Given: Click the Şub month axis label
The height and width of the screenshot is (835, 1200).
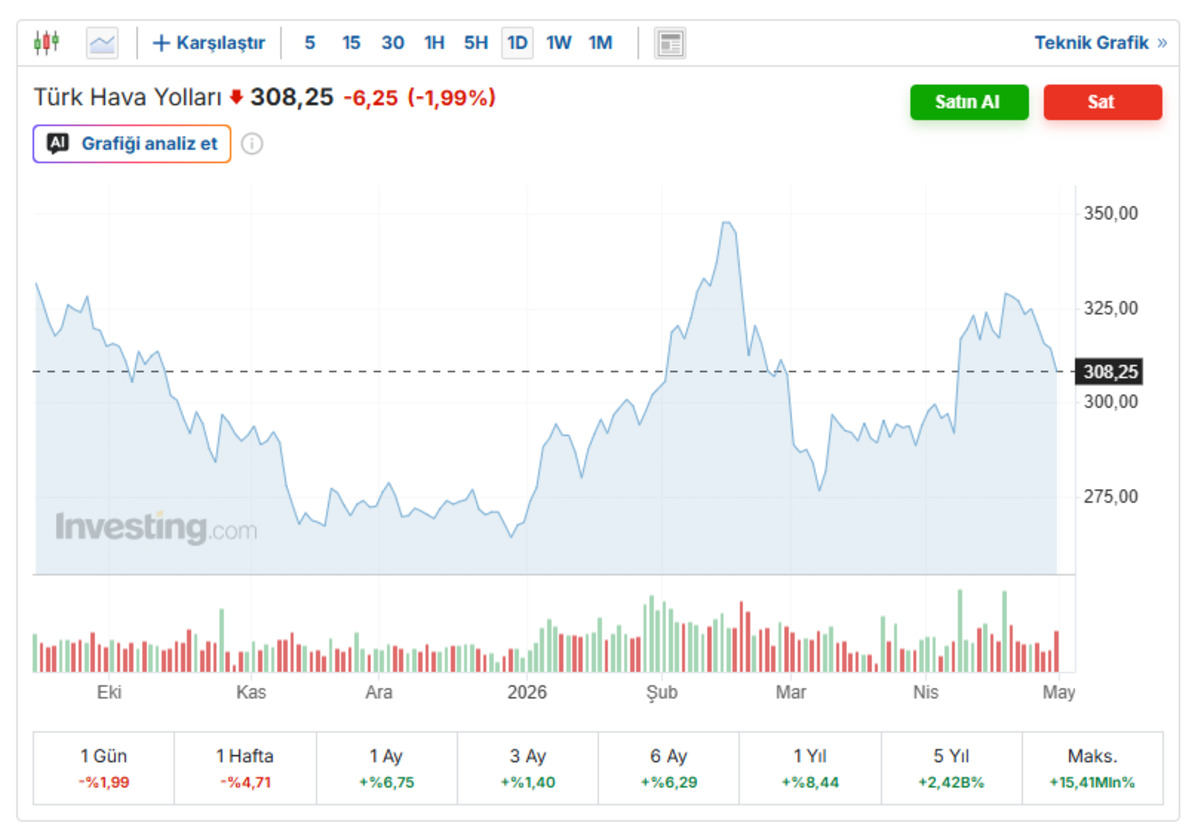Looking at the screenshot, I should tap(662, 692).
